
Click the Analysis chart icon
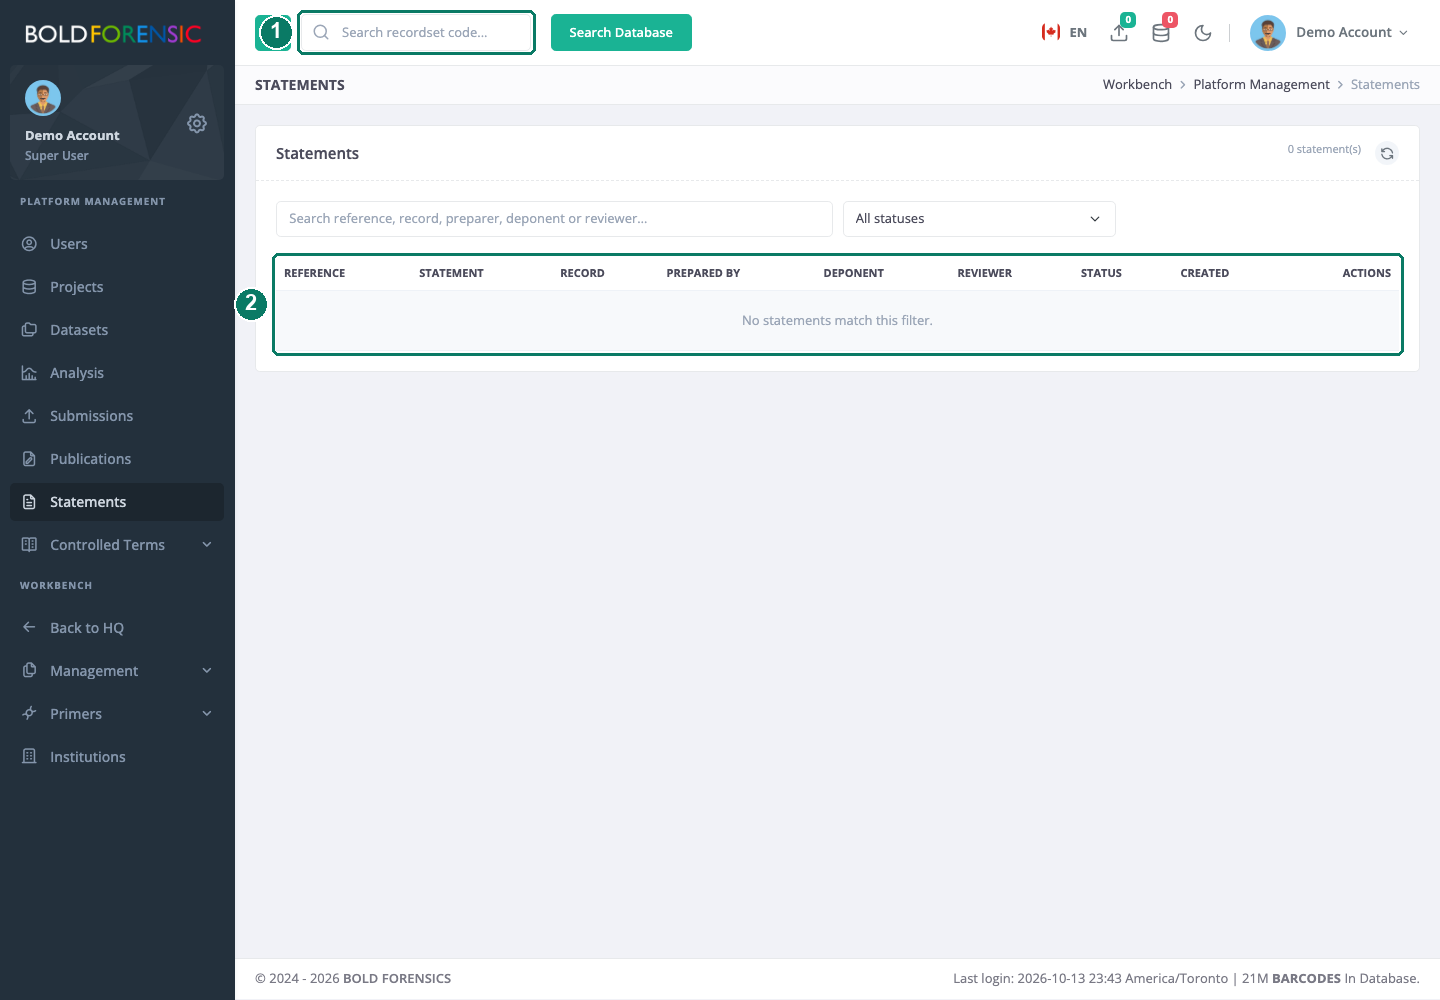click(30, 373)
